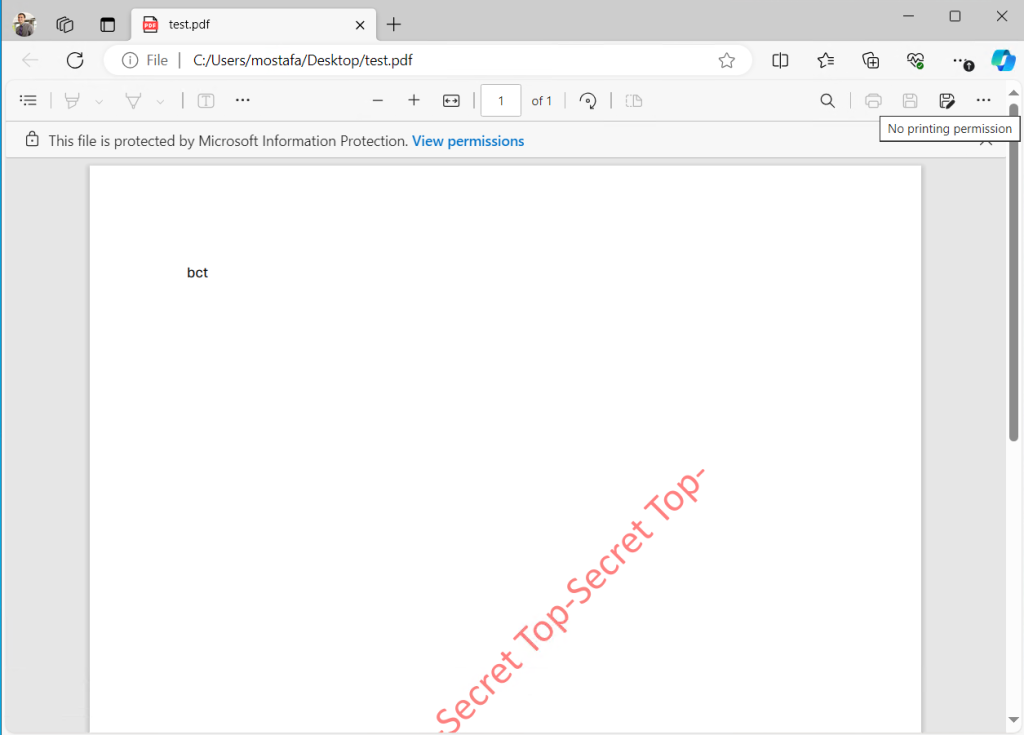This screenshot has height=735, width=1024.
Task: Refresh the page
Action: click(75, 61)
